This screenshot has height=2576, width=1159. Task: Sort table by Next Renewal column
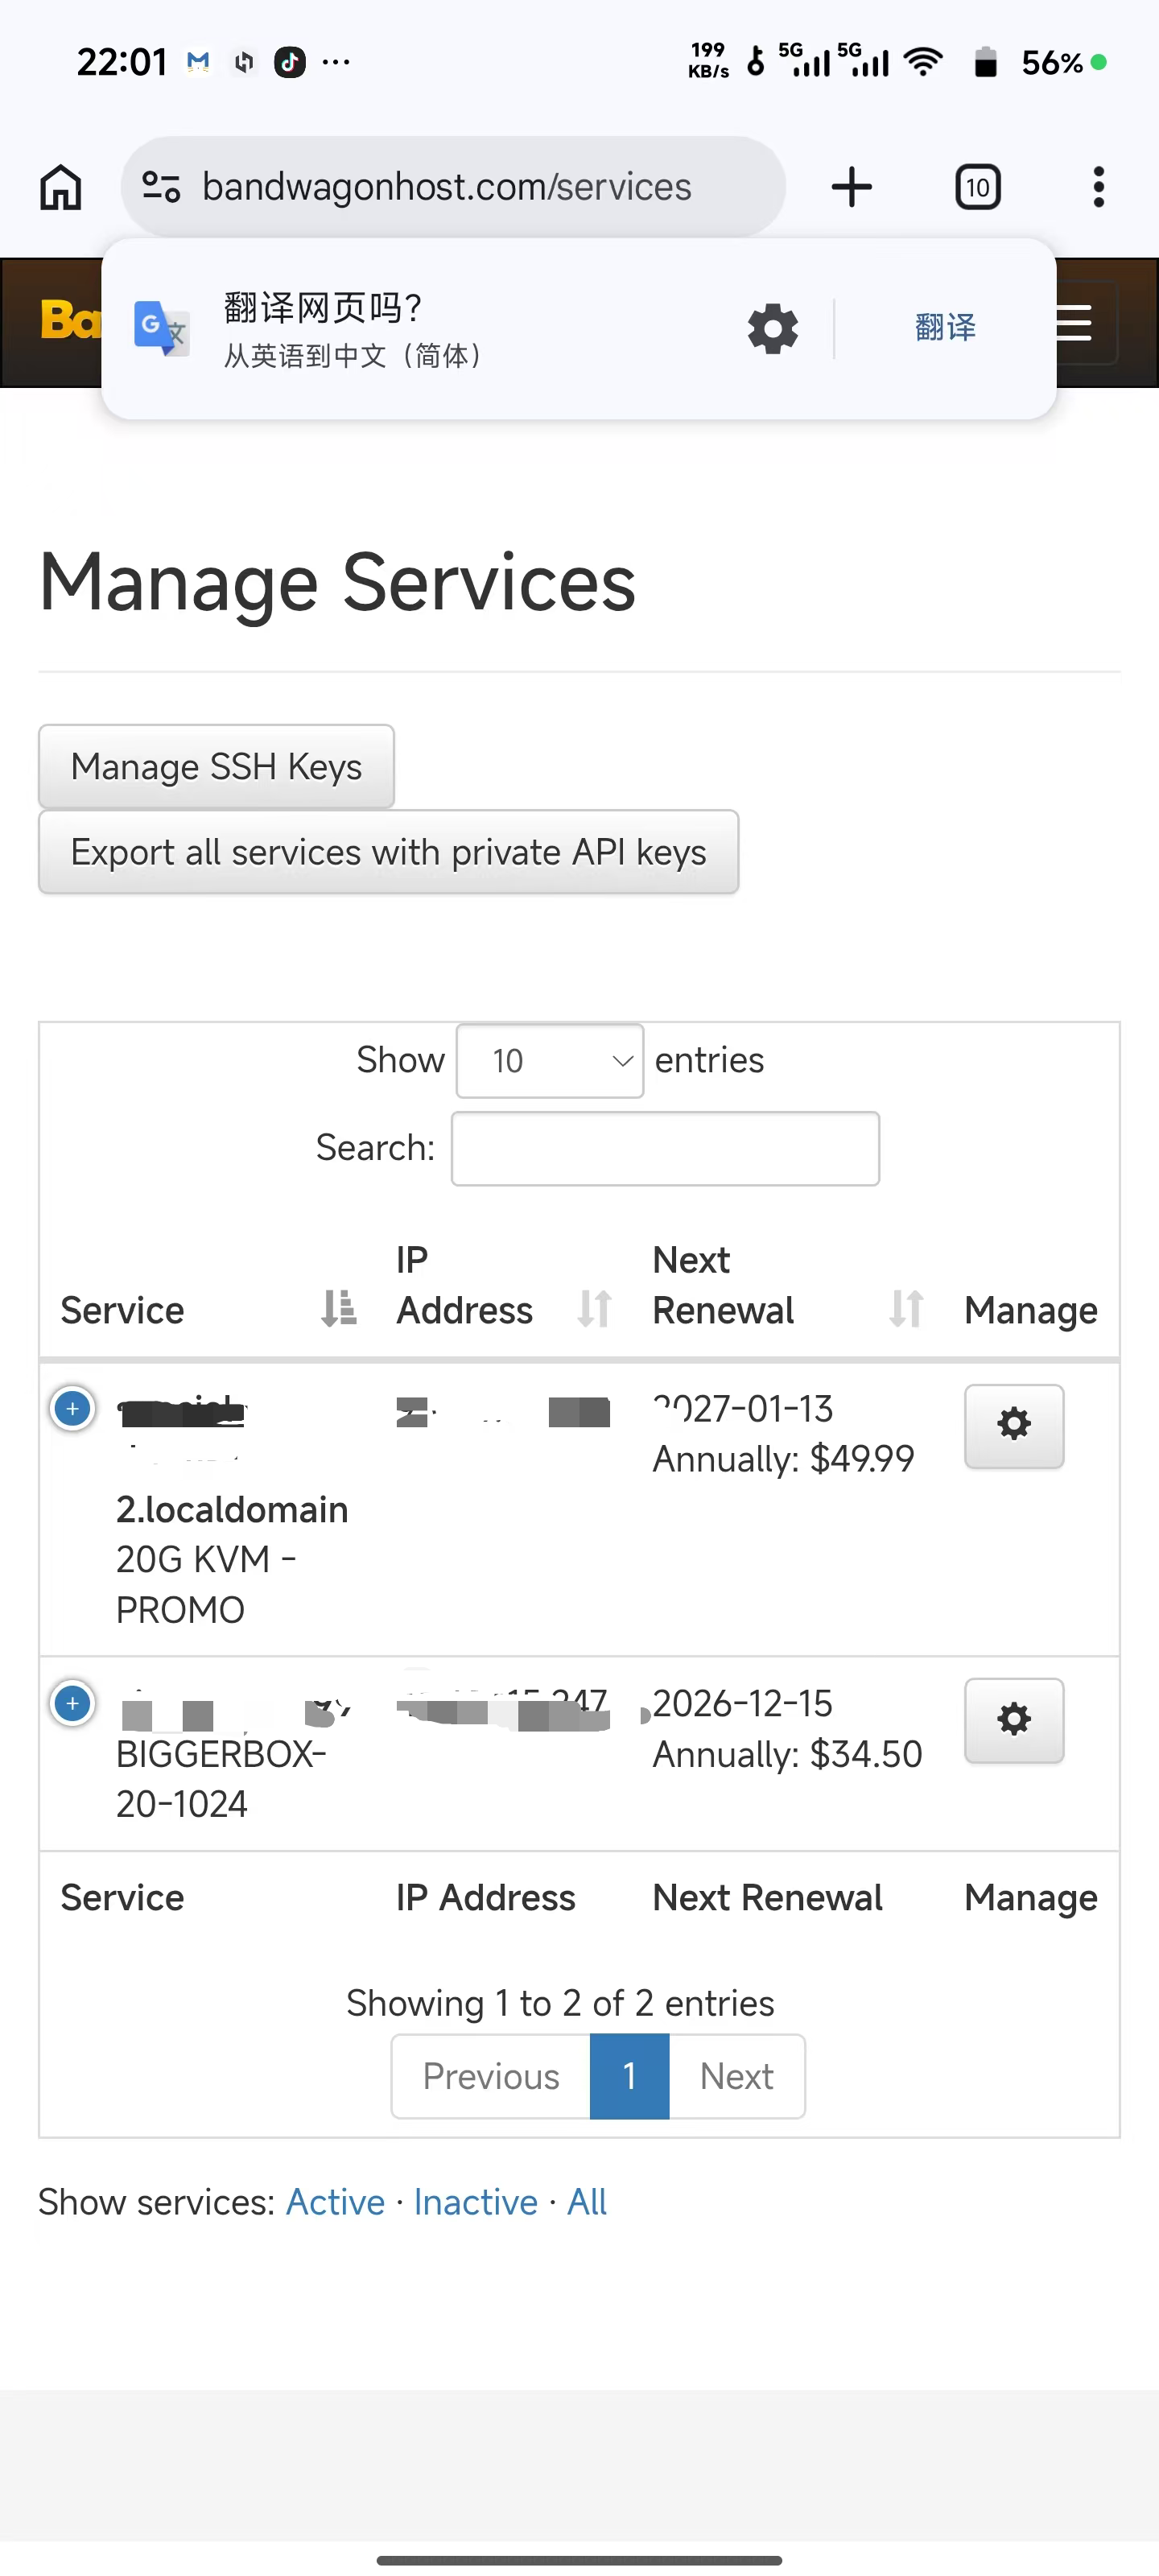point(788,1285)
